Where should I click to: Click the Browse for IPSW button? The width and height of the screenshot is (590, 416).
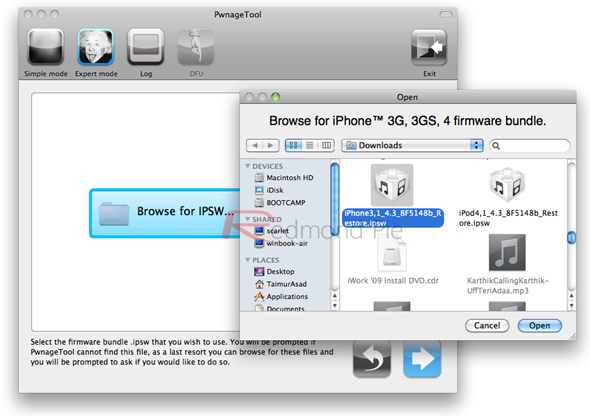click(x=164, y=213)
